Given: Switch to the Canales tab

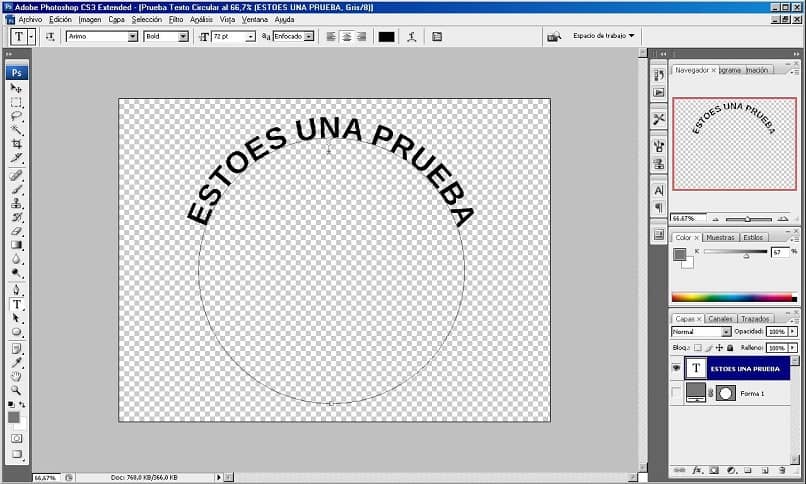Looking at the screenshot, I should pyautogui.click(x=720, y=319).
